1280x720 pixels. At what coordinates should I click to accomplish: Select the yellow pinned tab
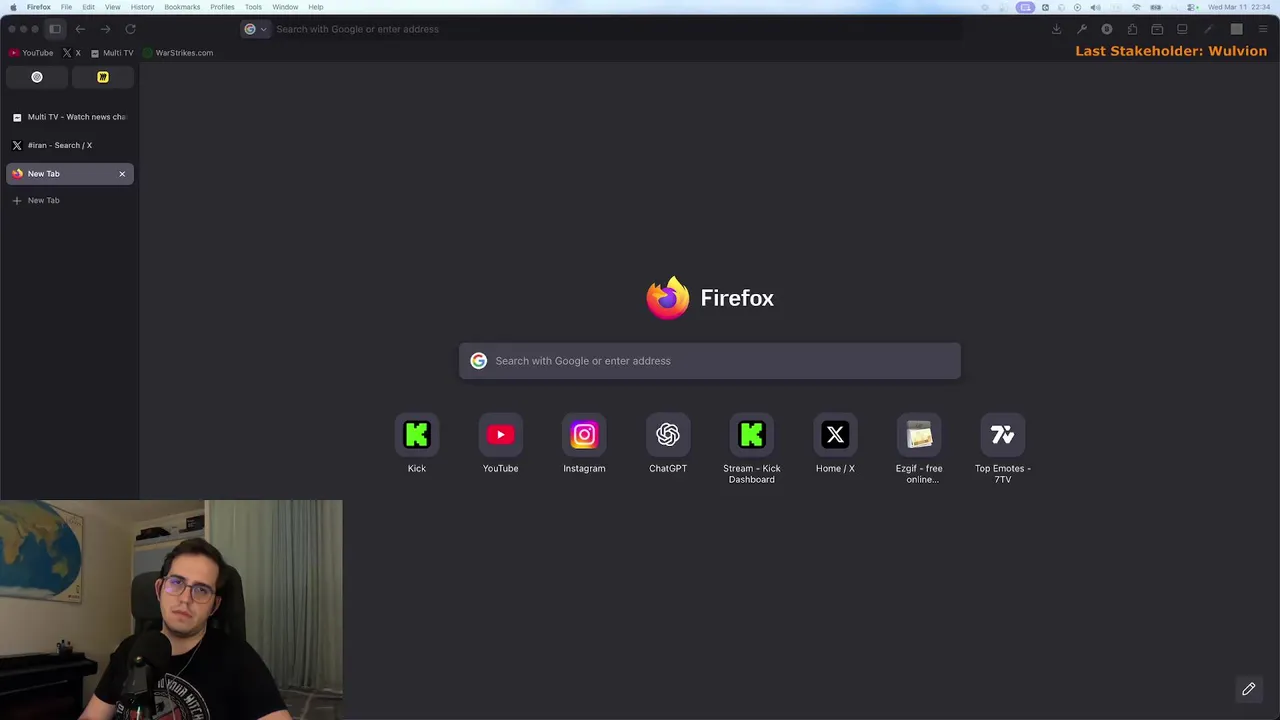102,77
